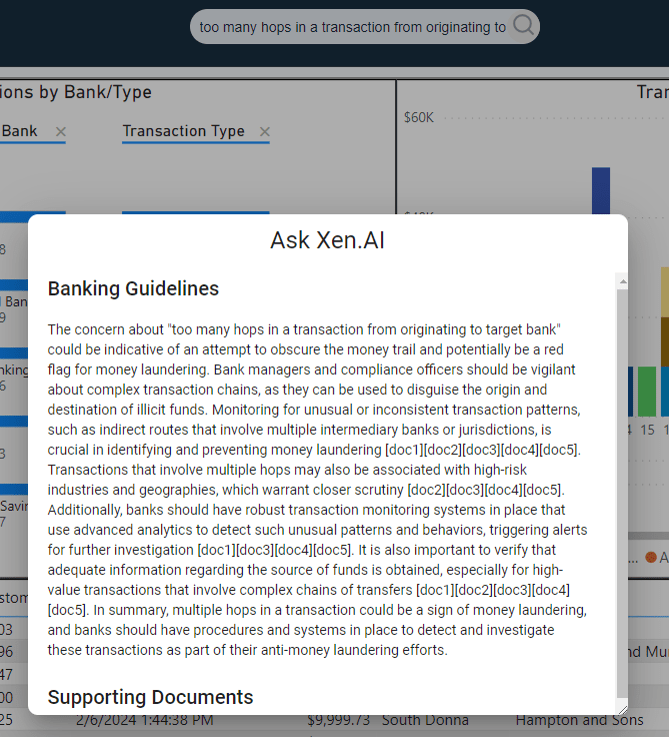Viewport: 669px width, 737px height.
Task: Click the Banking Guidelines heading
Action: pyautogui.click(x=133, y=288)
